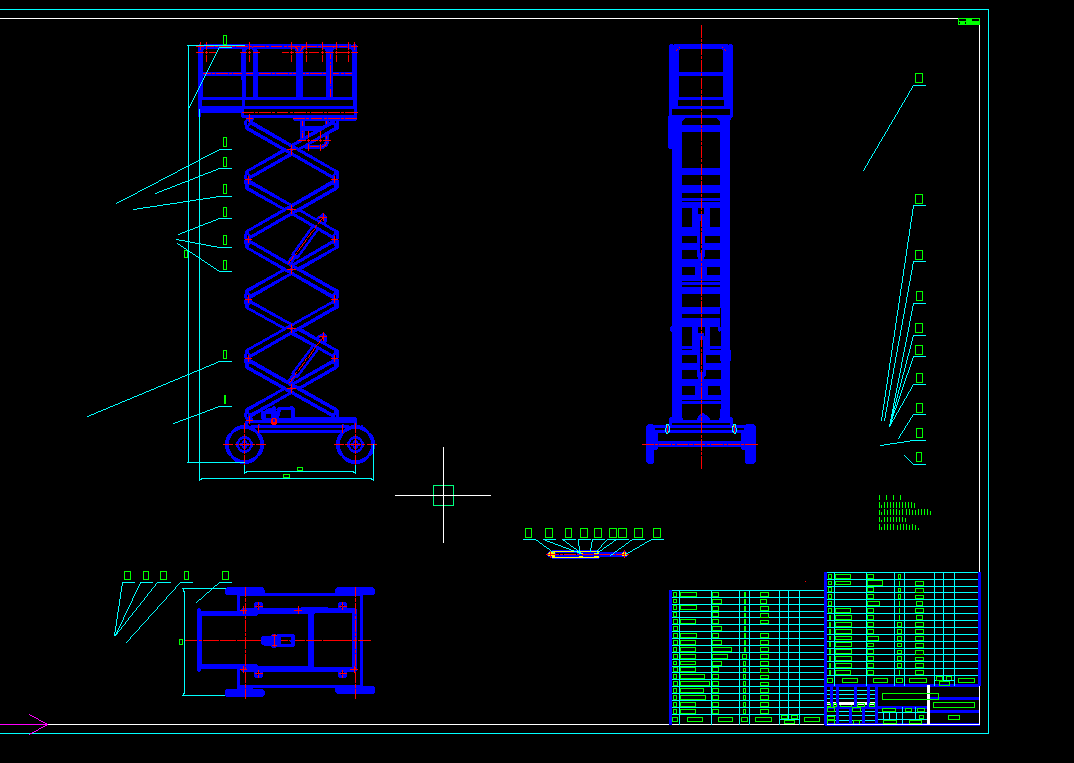This screenshot has height=763, width=1074.
Task: Select the bracket hanging under the platform deck
Action: click(x=316, y=134)
